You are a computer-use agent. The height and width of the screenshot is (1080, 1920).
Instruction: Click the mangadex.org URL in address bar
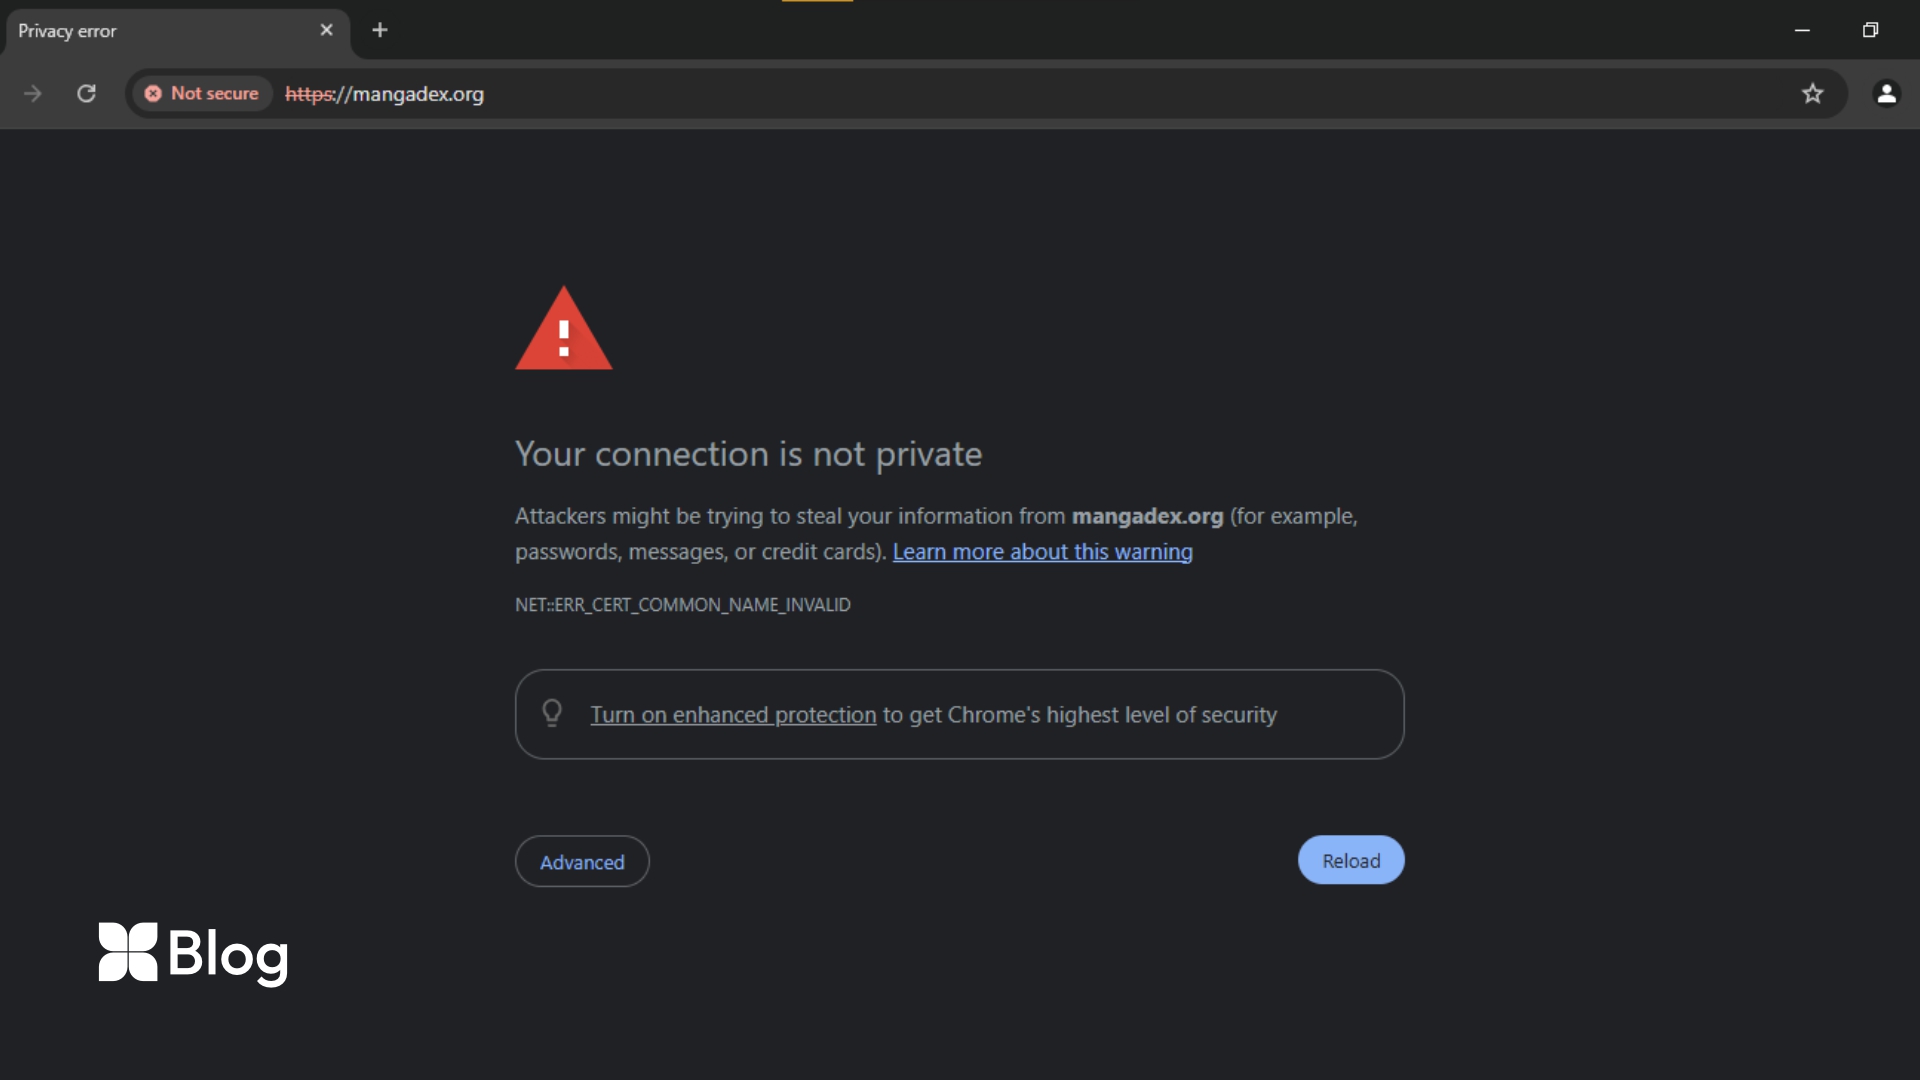tap(384, 94)
